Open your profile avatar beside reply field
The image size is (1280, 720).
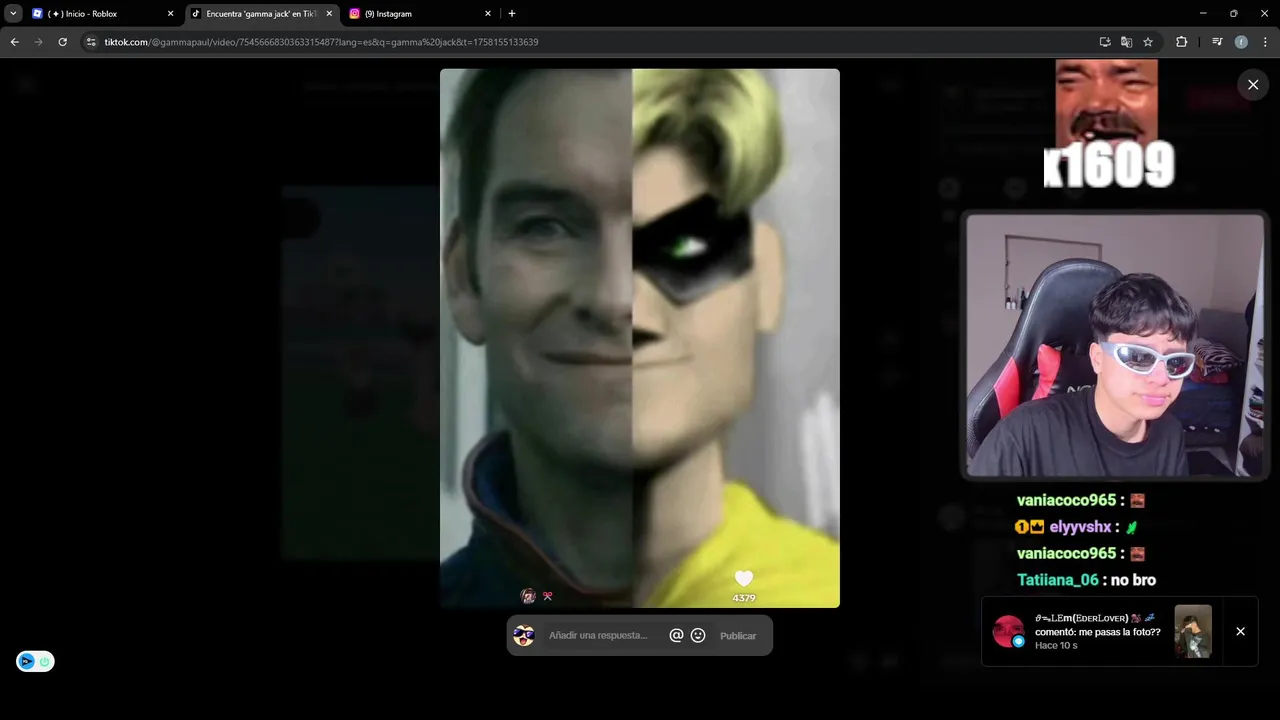click(524, 635)
